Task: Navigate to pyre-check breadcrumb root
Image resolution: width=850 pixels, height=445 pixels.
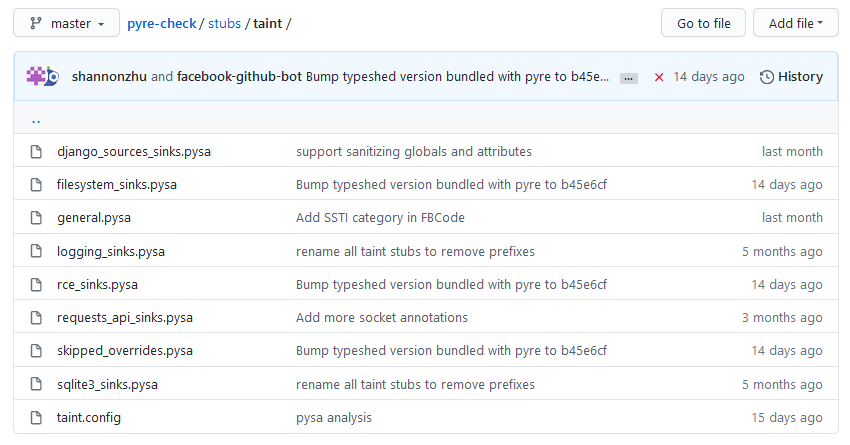Action: (163, 23)
